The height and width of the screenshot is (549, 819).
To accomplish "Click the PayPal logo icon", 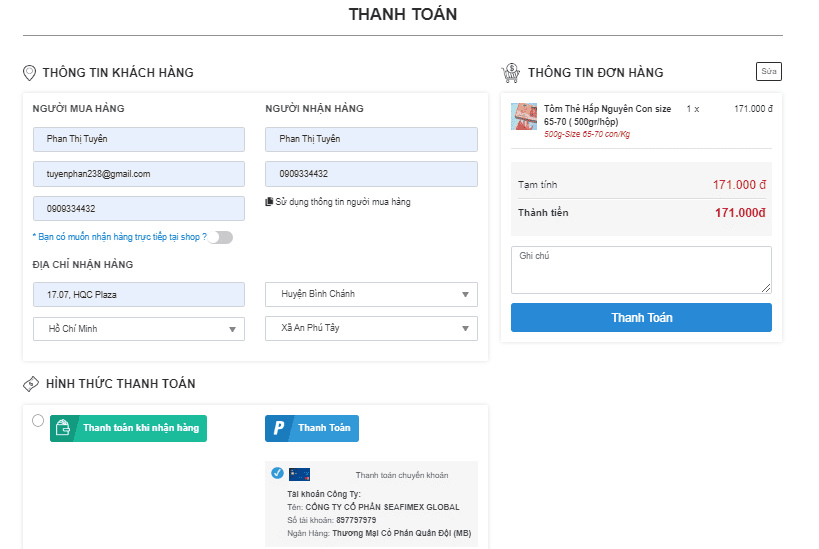I will (279, 428).
